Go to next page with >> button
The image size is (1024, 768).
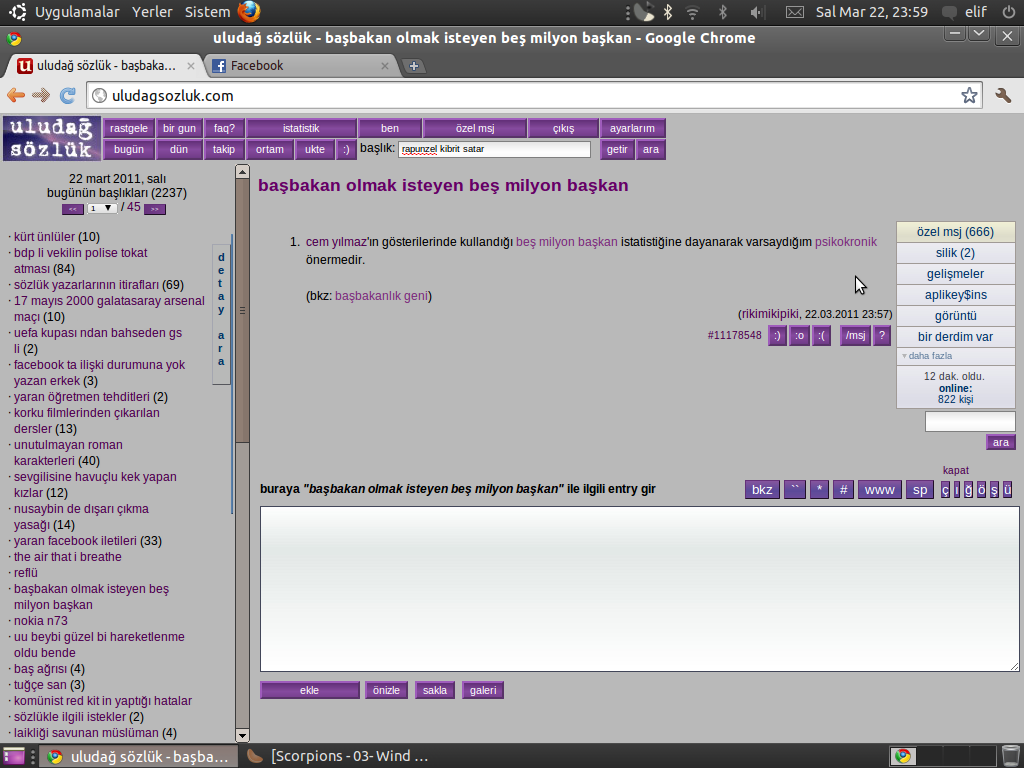click(x=155, y=209)
